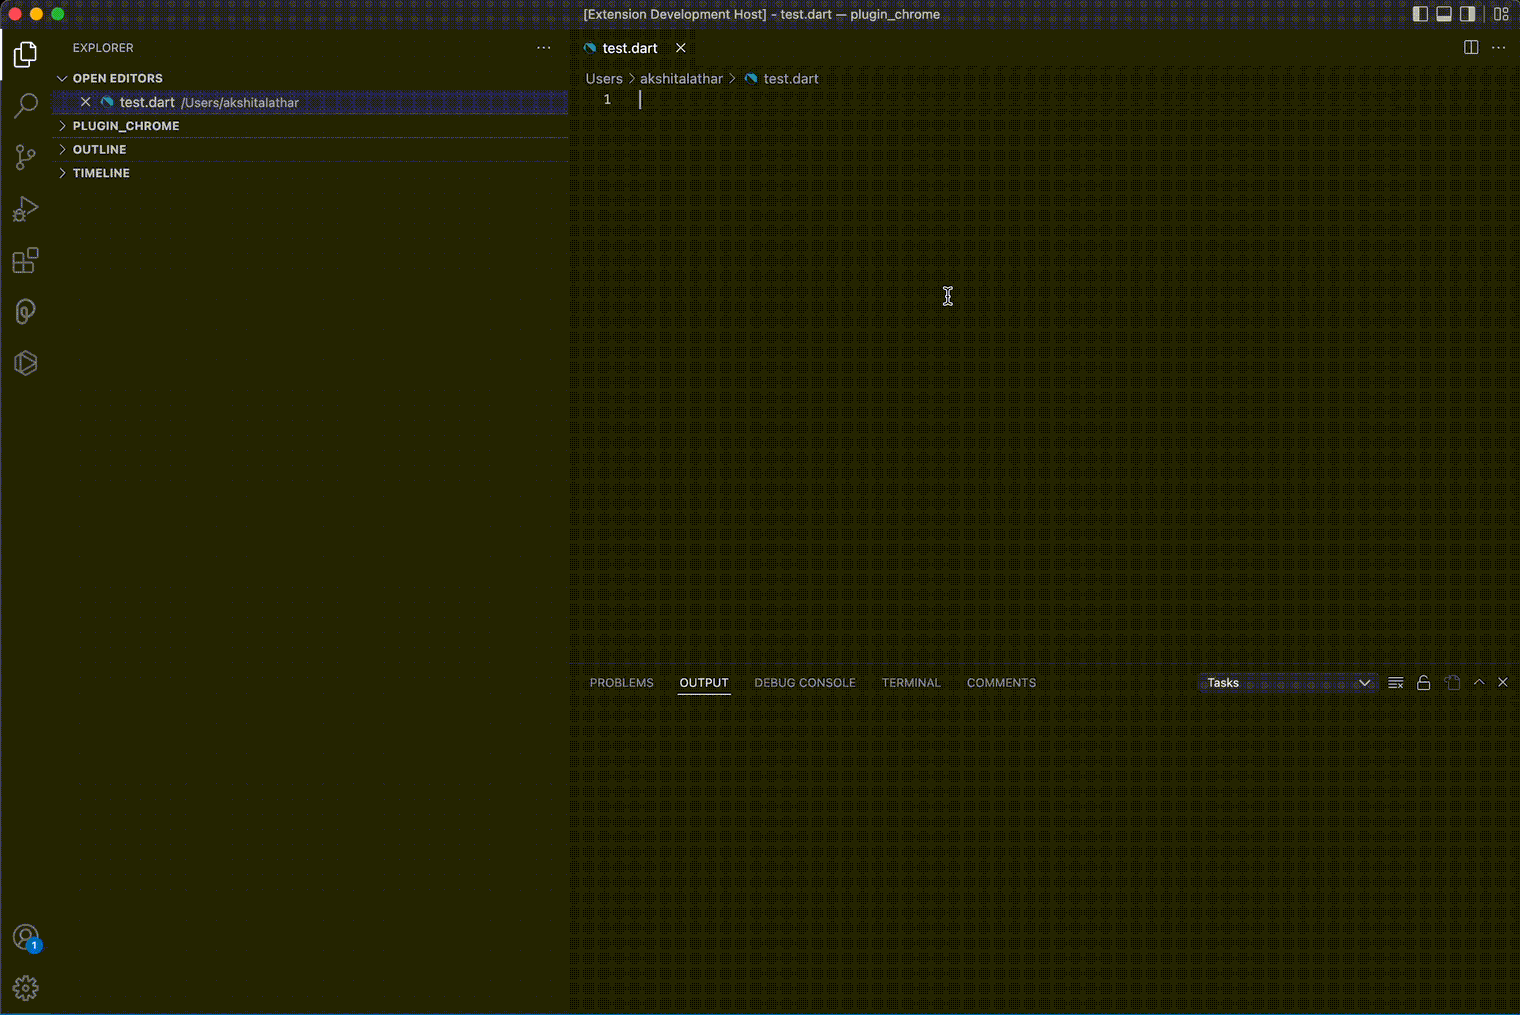Open editor More Actions menu
The image size is (1520, 1015).
coord(1498,48)
